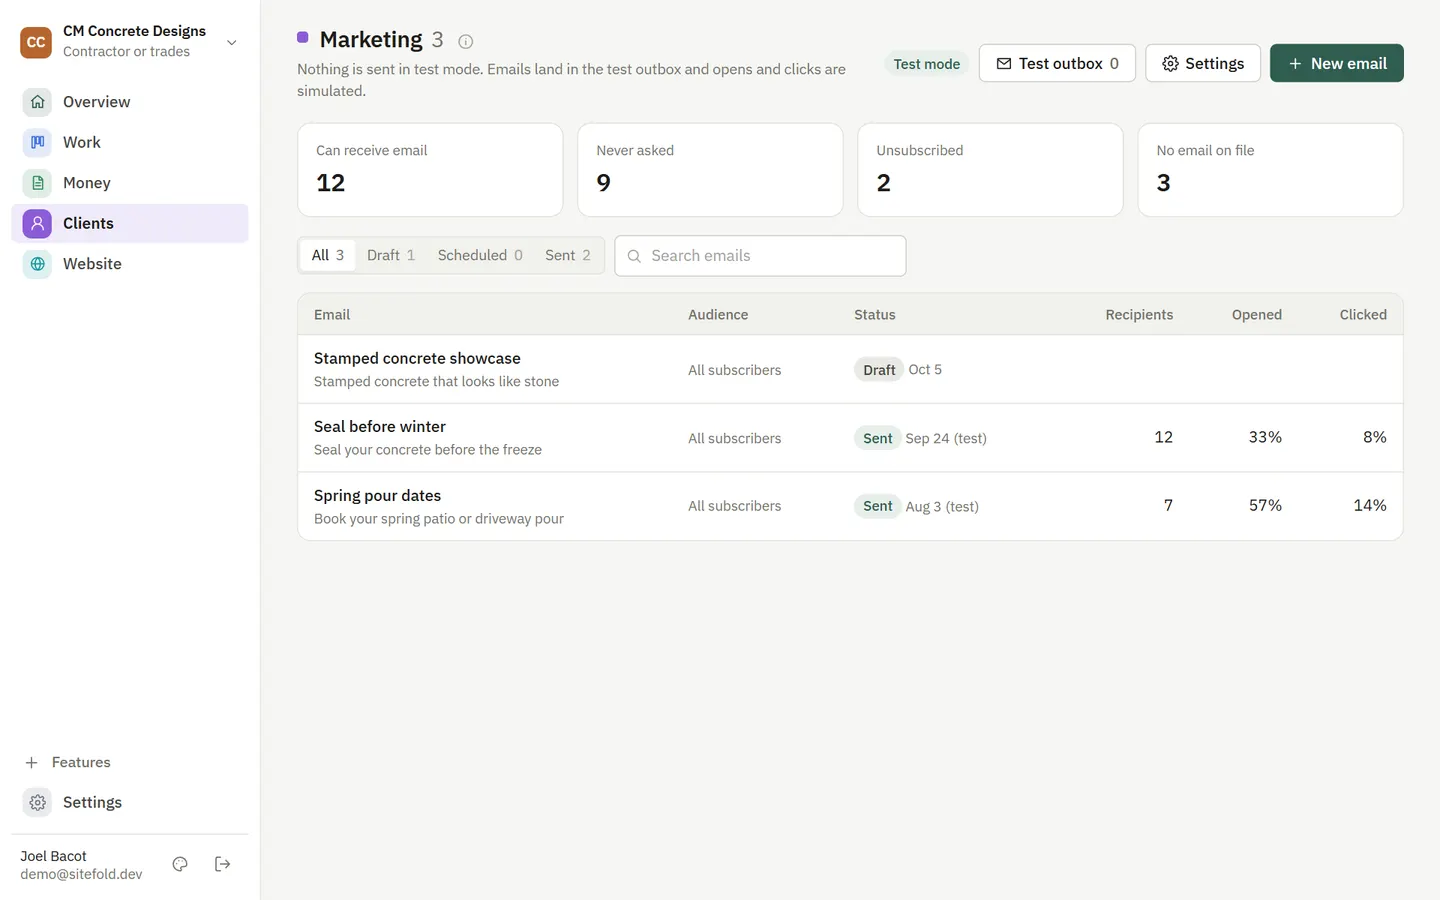Viewport: 1440px width, 900px height.
Task: Click the Status column header
Action: click(875, 315)
